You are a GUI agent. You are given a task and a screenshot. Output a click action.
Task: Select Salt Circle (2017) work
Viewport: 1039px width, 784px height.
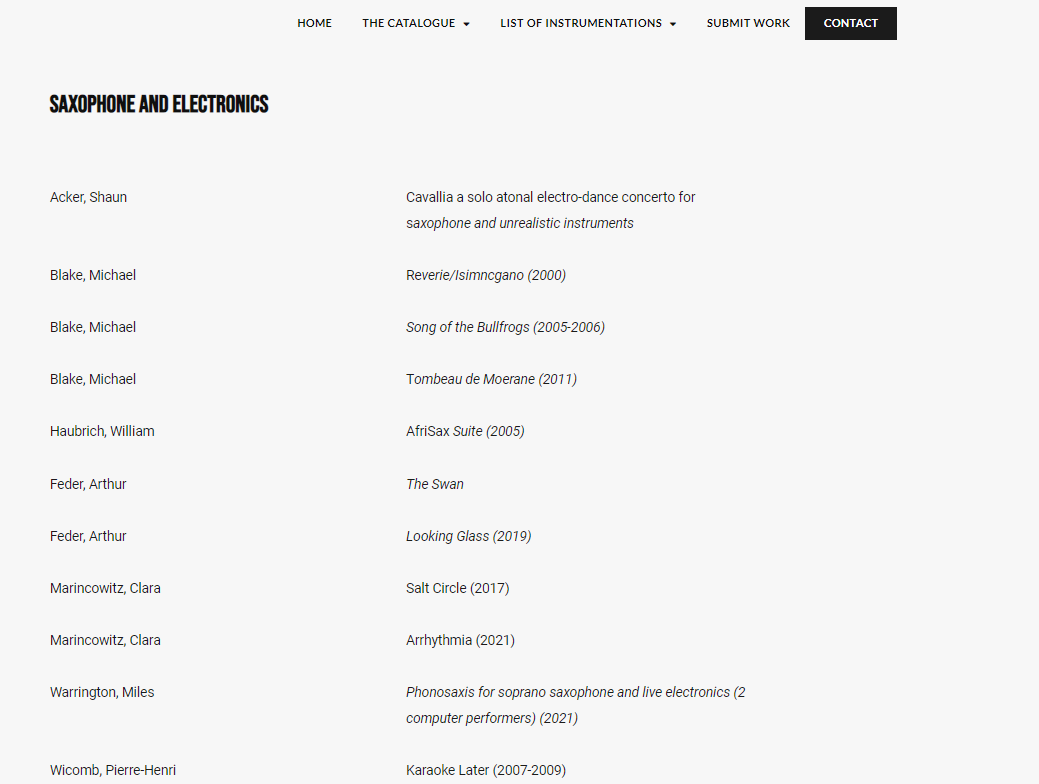coord(457,588)
